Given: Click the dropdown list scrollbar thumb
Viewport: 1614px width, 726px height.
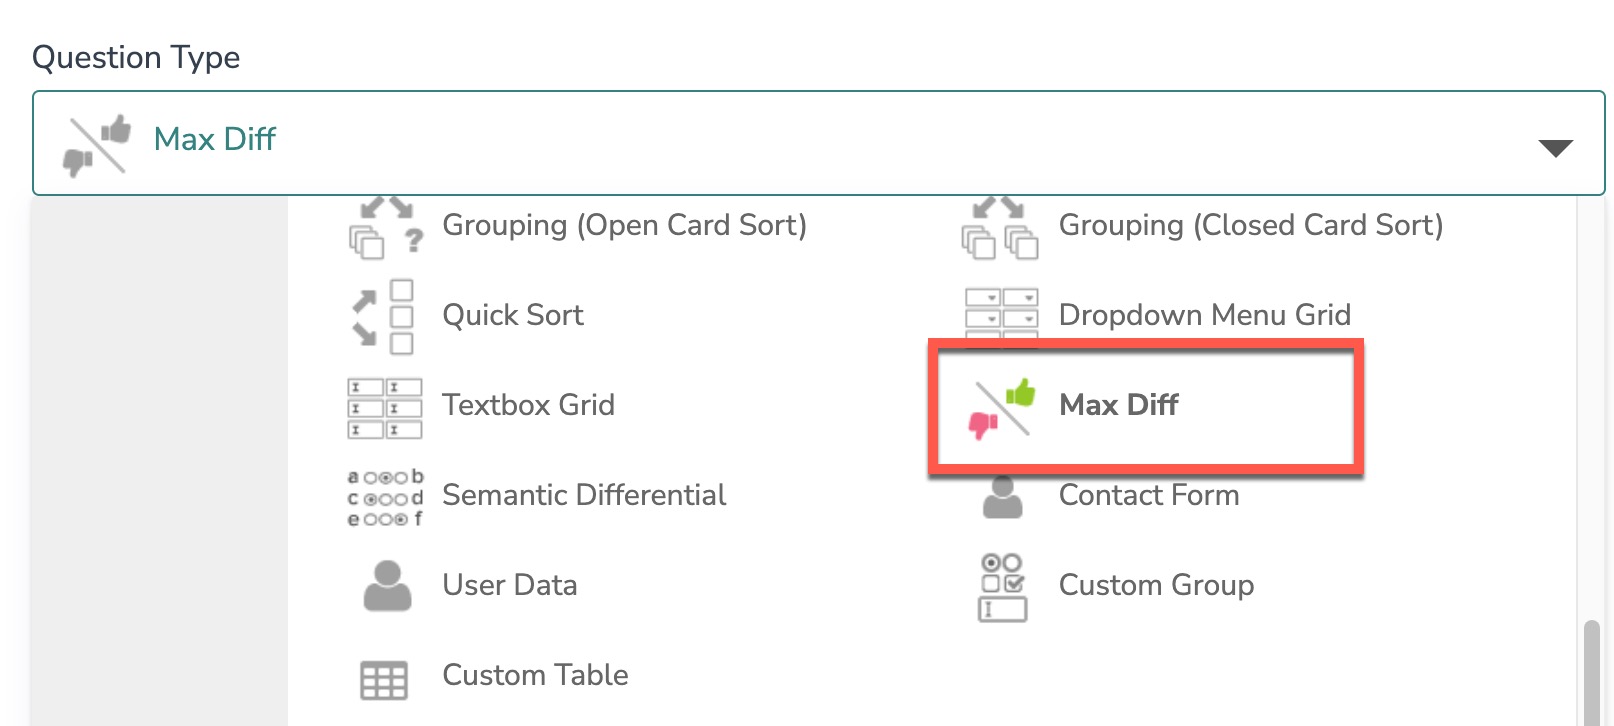Looking at the screenshot, I should tap(1591, 673).
